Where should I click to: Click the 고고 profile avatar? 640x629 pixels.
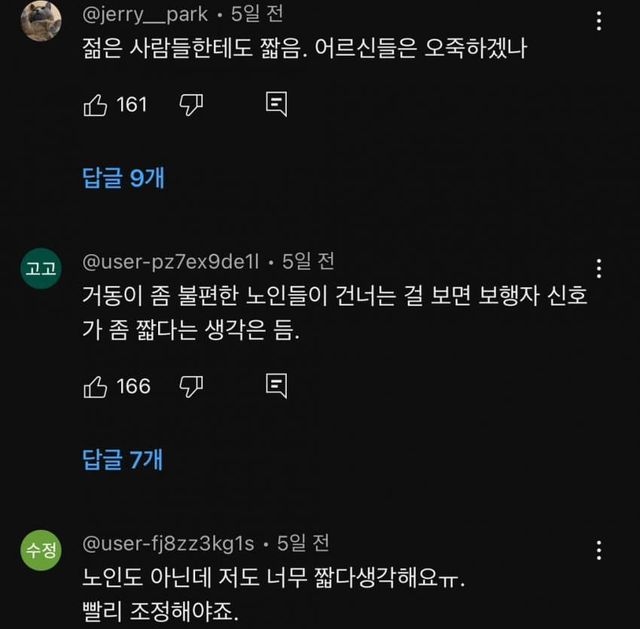[42, 268]
